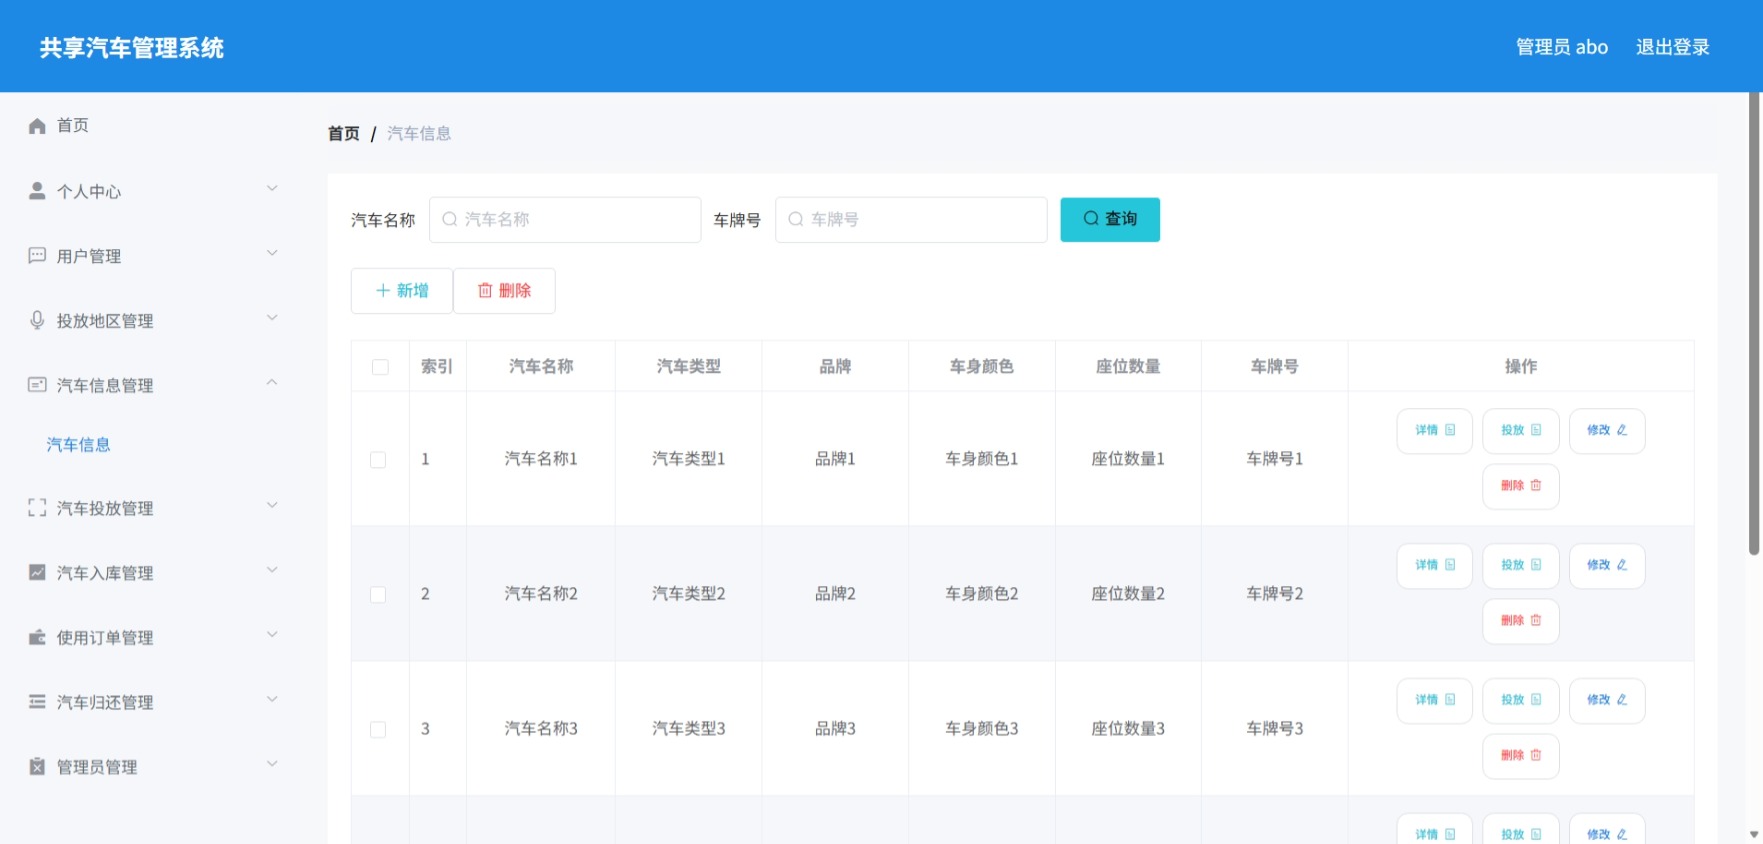Click the list icon beside 汽车归还管理
The height and width of the screenshot is (844, 1763).
pos(37,702)
